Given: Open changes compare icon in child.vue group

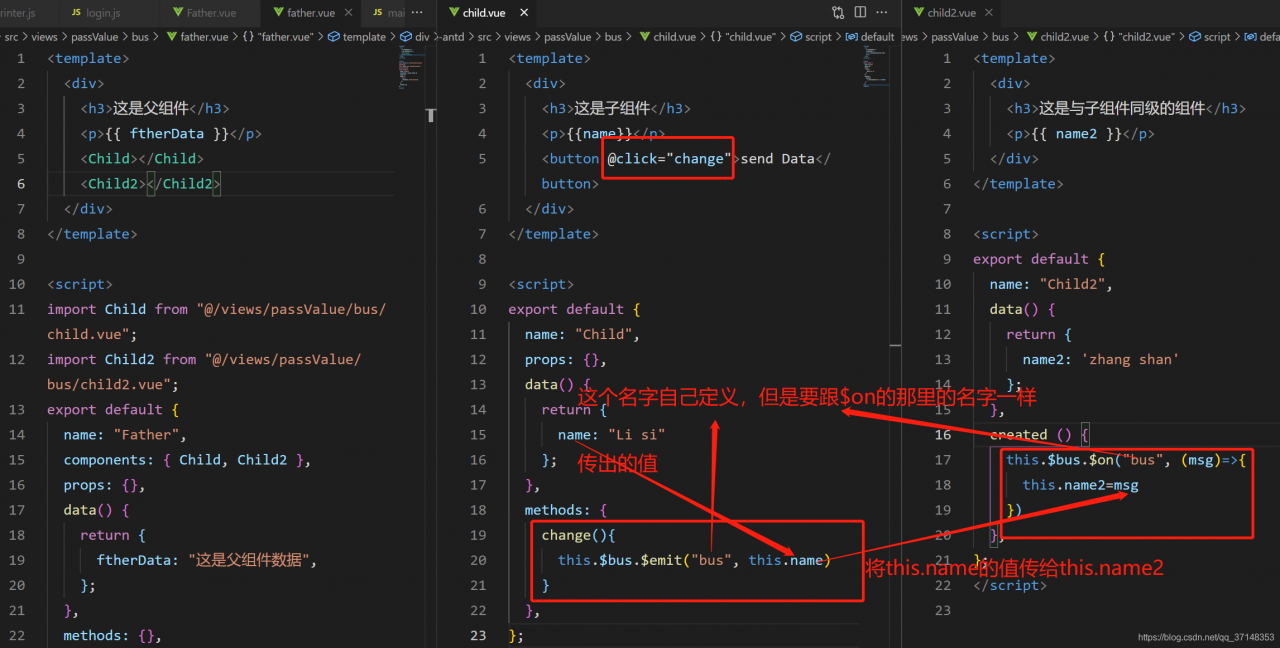Looking at the screenshot, I should point(838,13).
